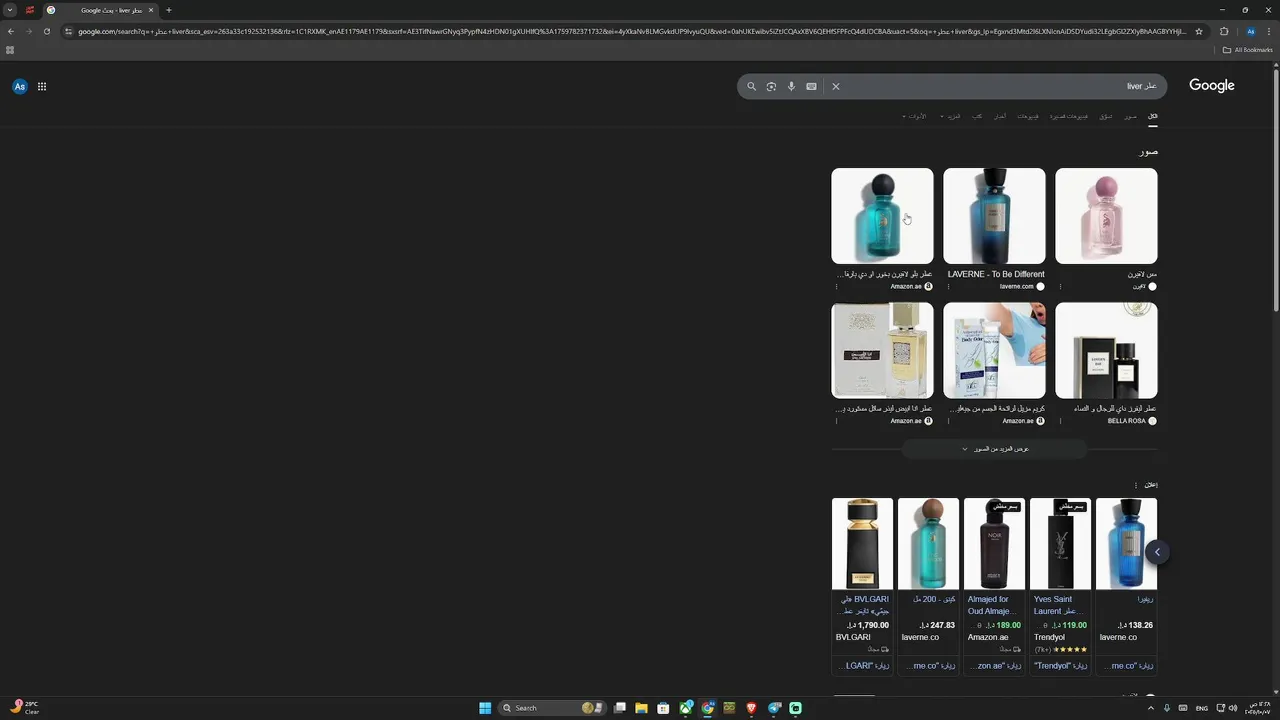Switch to the صور (Images) tab
The image size is (1280, 720).
click(x=1130, y=116)
